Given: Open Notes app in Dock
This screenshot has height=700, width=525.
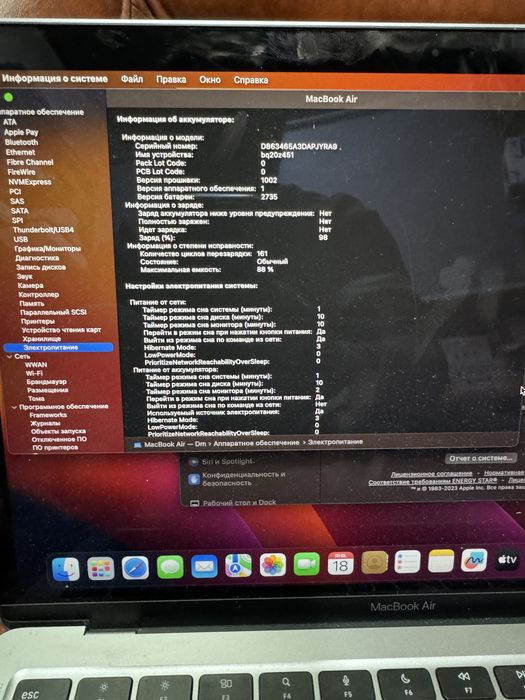Looking at the screenshot, I should pos(441,561).
